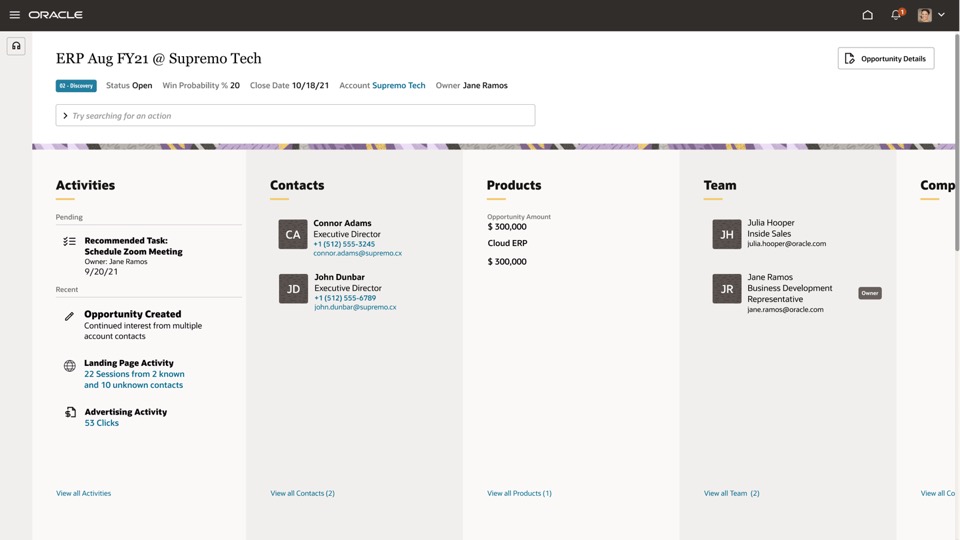This screenshot has height=540, width=960.
Task: Open the Opportunity Details button
Action: [x=886, y=59]
